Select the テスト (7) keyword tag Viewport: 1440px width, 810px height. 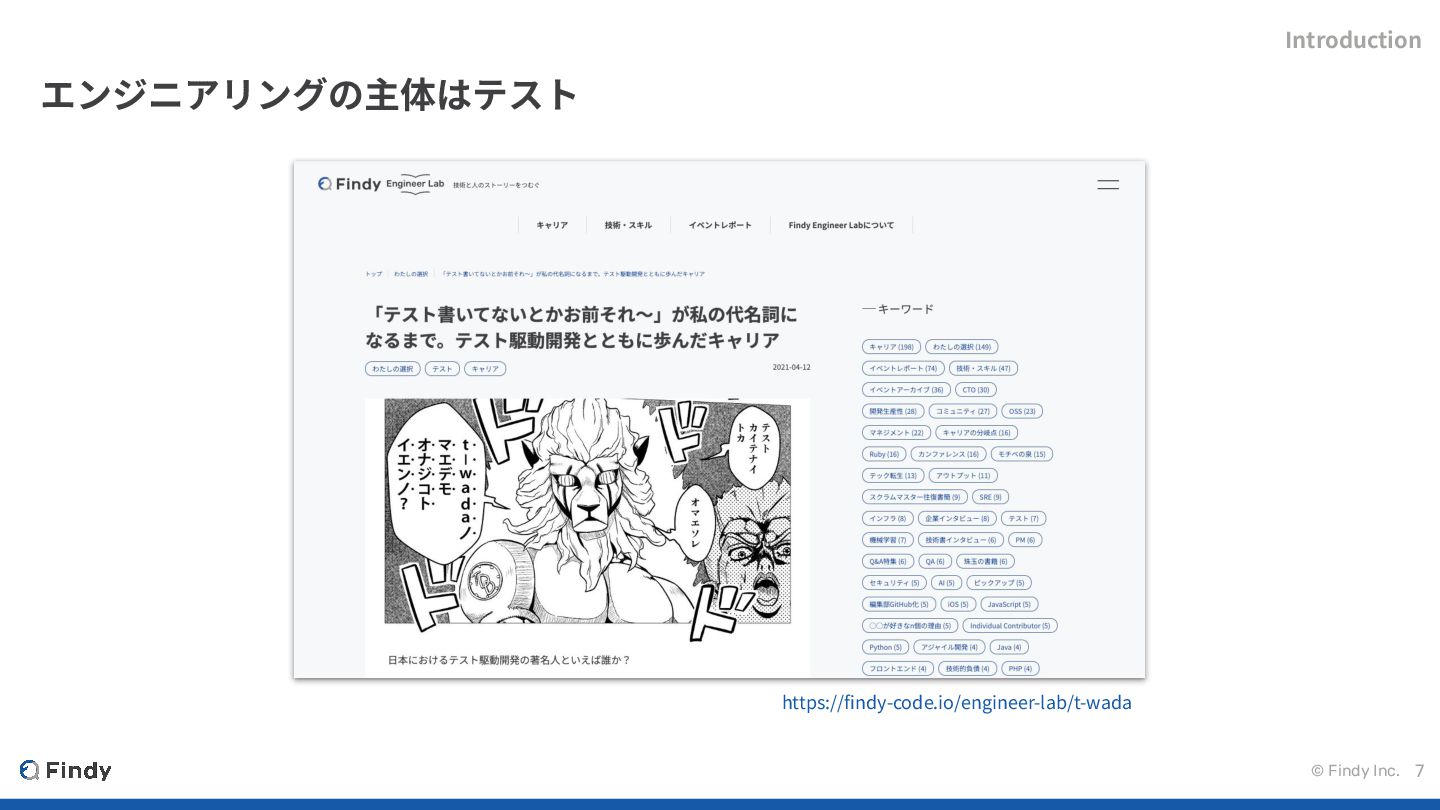click(x=1024, y=519)
